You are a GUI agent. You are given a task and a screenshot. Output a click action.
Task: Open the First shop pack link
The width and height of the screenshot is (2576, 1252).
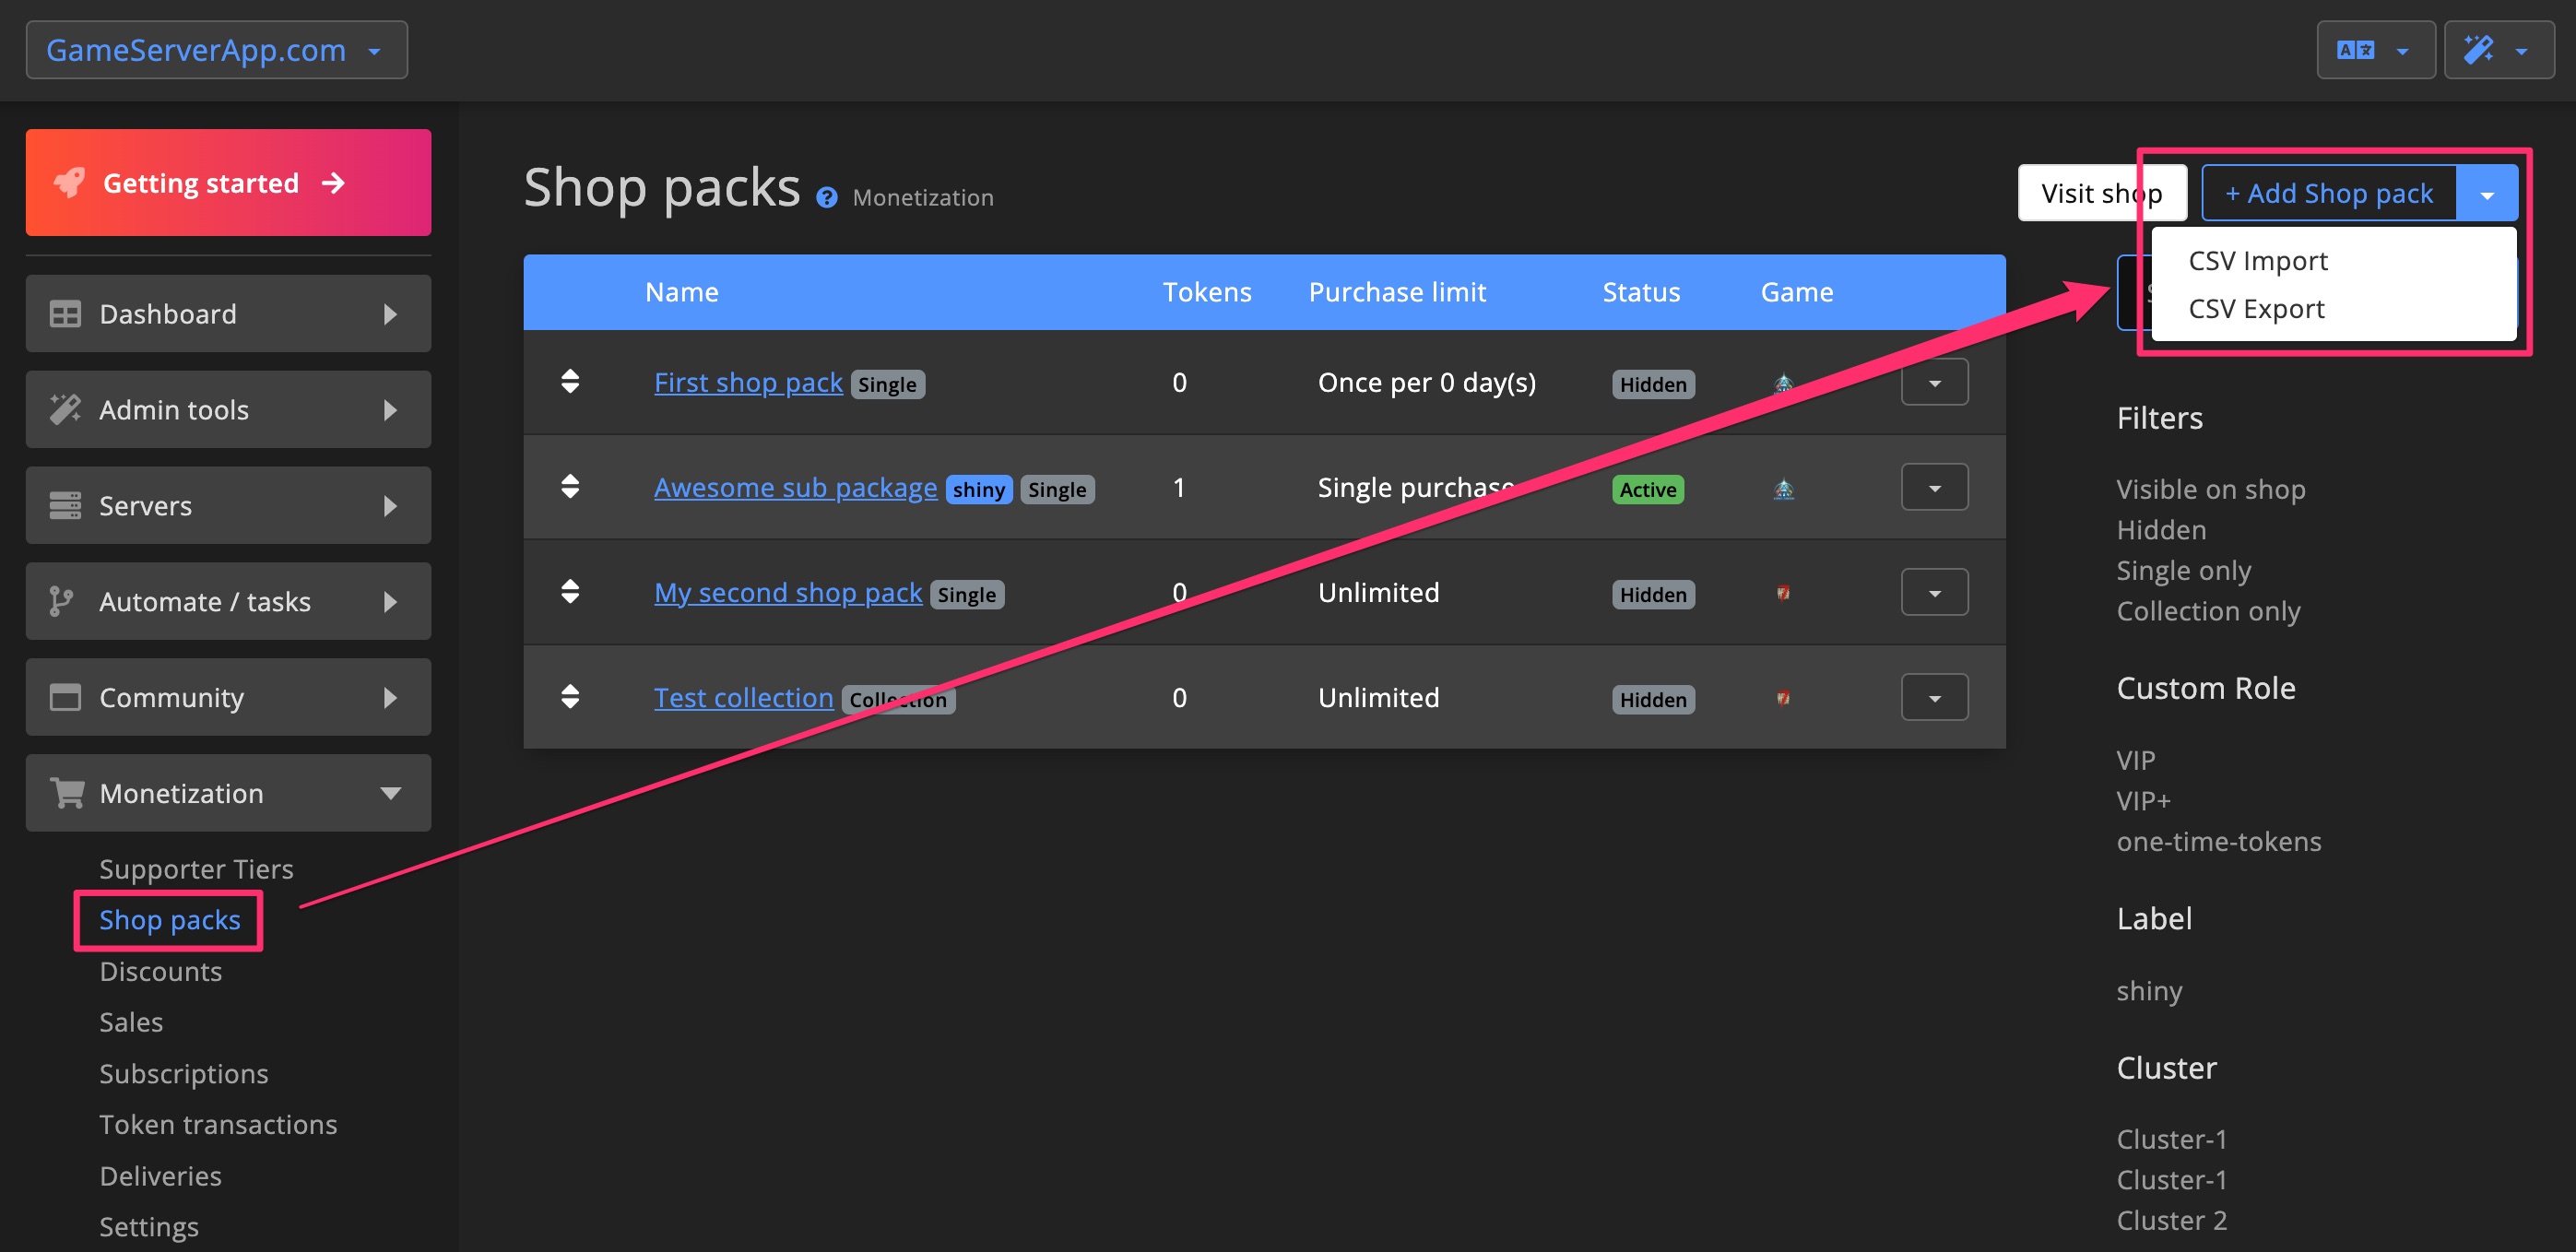coord(748,382)
